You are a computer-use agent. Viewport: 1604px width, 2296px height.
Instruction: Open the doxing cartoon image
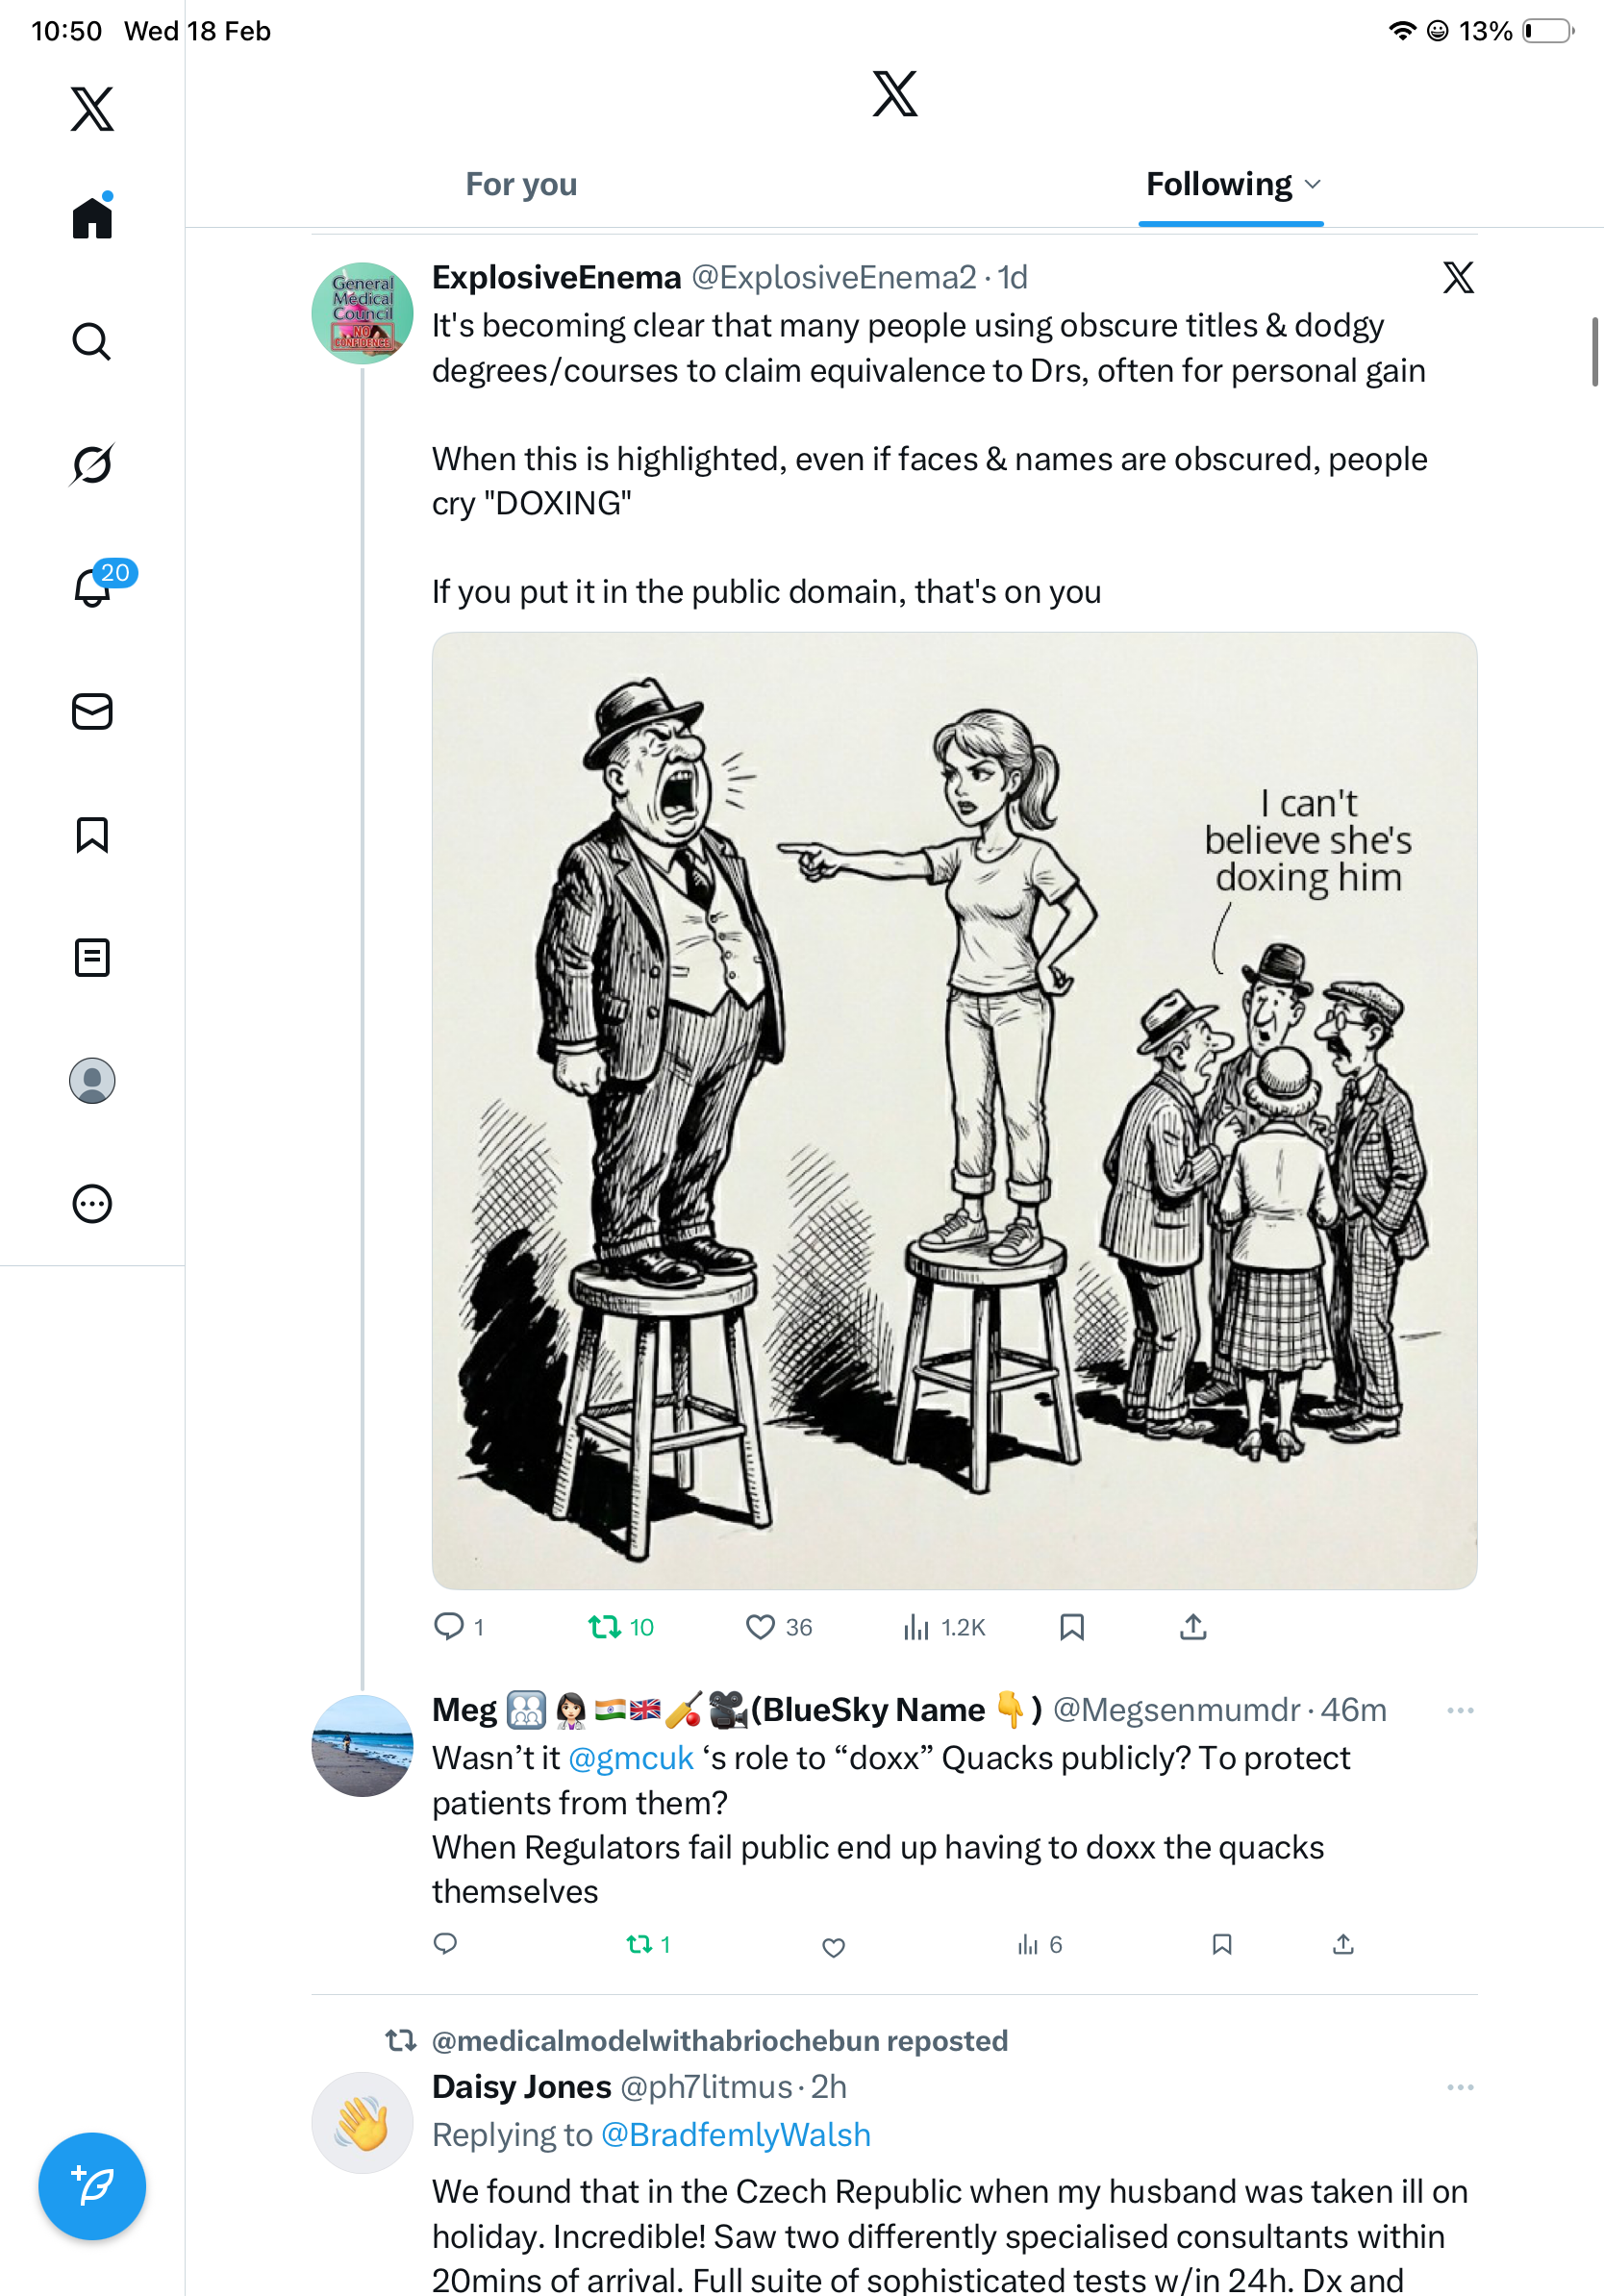[954, 1110]
